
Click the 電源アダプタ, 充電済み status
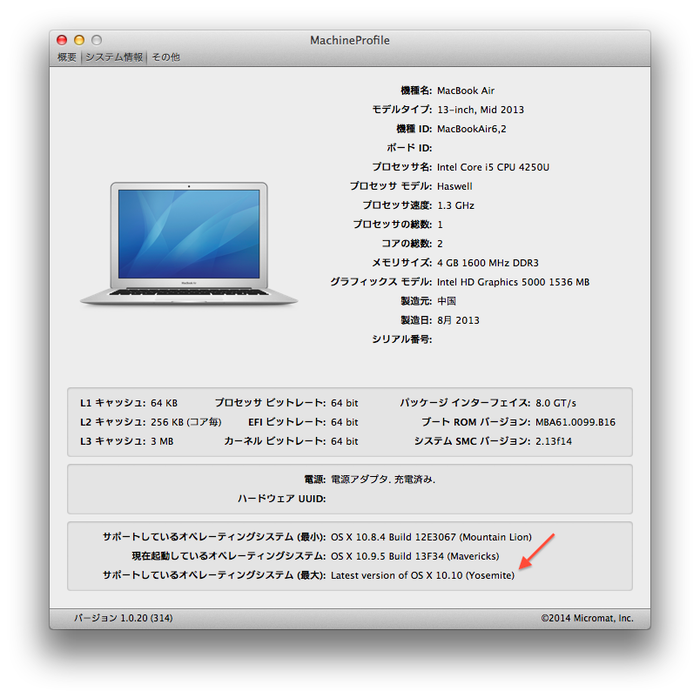(383, 480)
